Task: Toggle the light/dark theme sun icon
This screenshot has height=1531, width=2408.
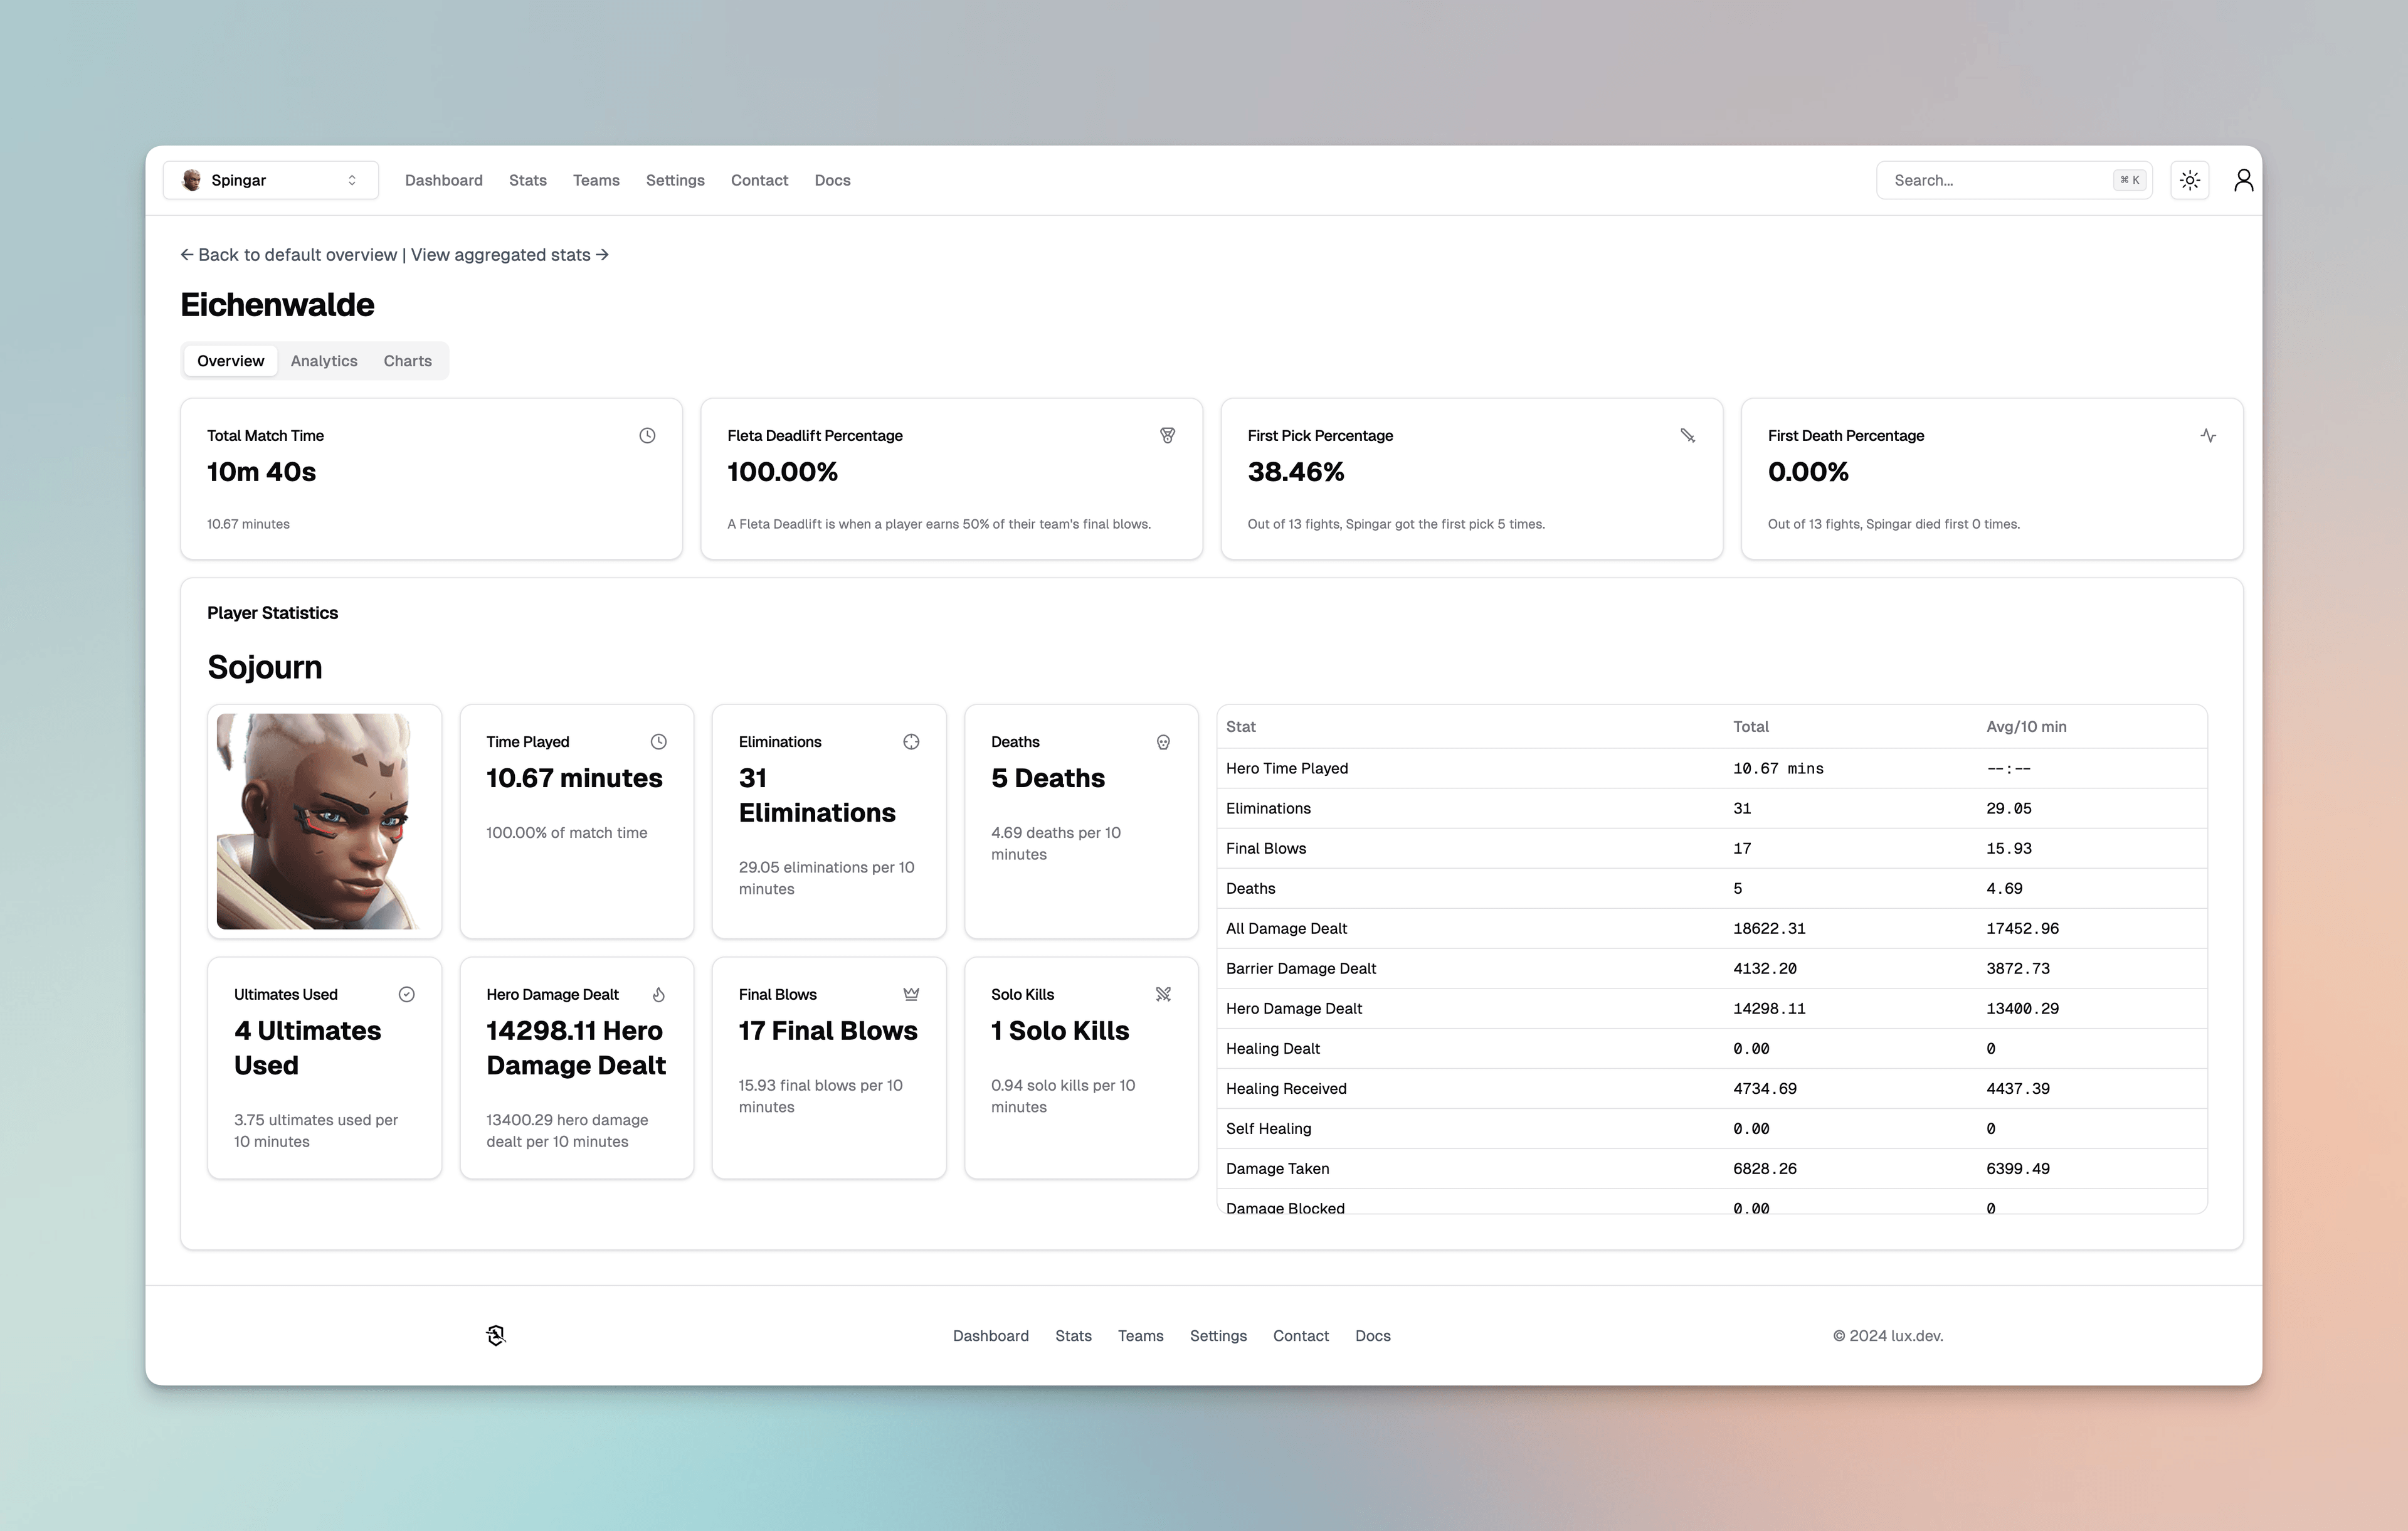Action: coord(2190,180)
